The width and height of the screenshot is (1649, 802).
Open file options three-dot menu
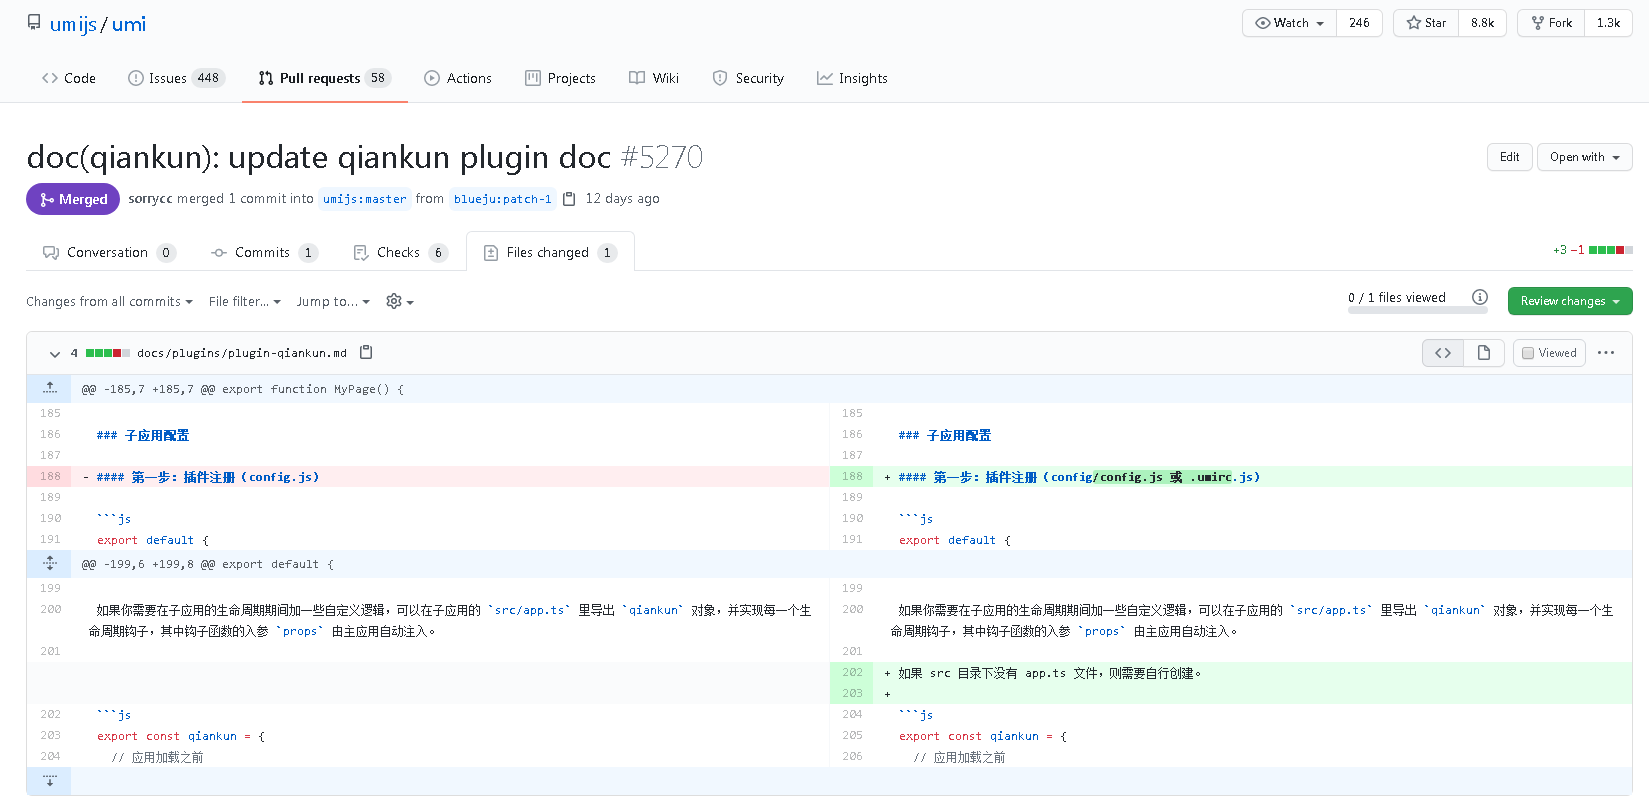click(1606, 353)
